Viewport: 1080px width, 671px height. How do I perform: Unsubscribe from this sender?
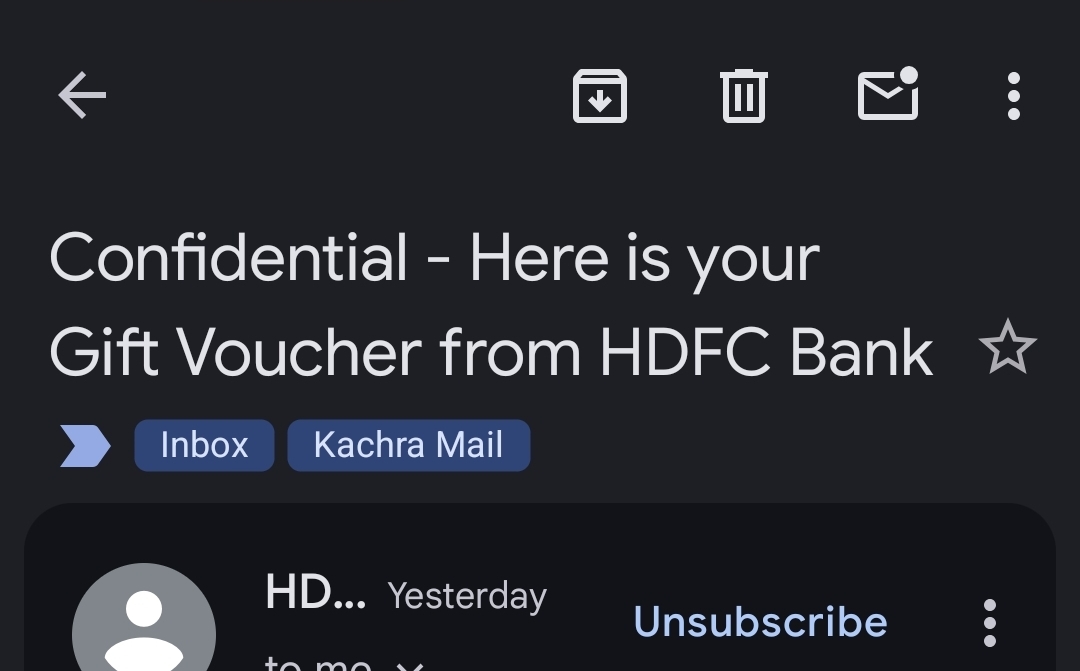pos(760,621)
